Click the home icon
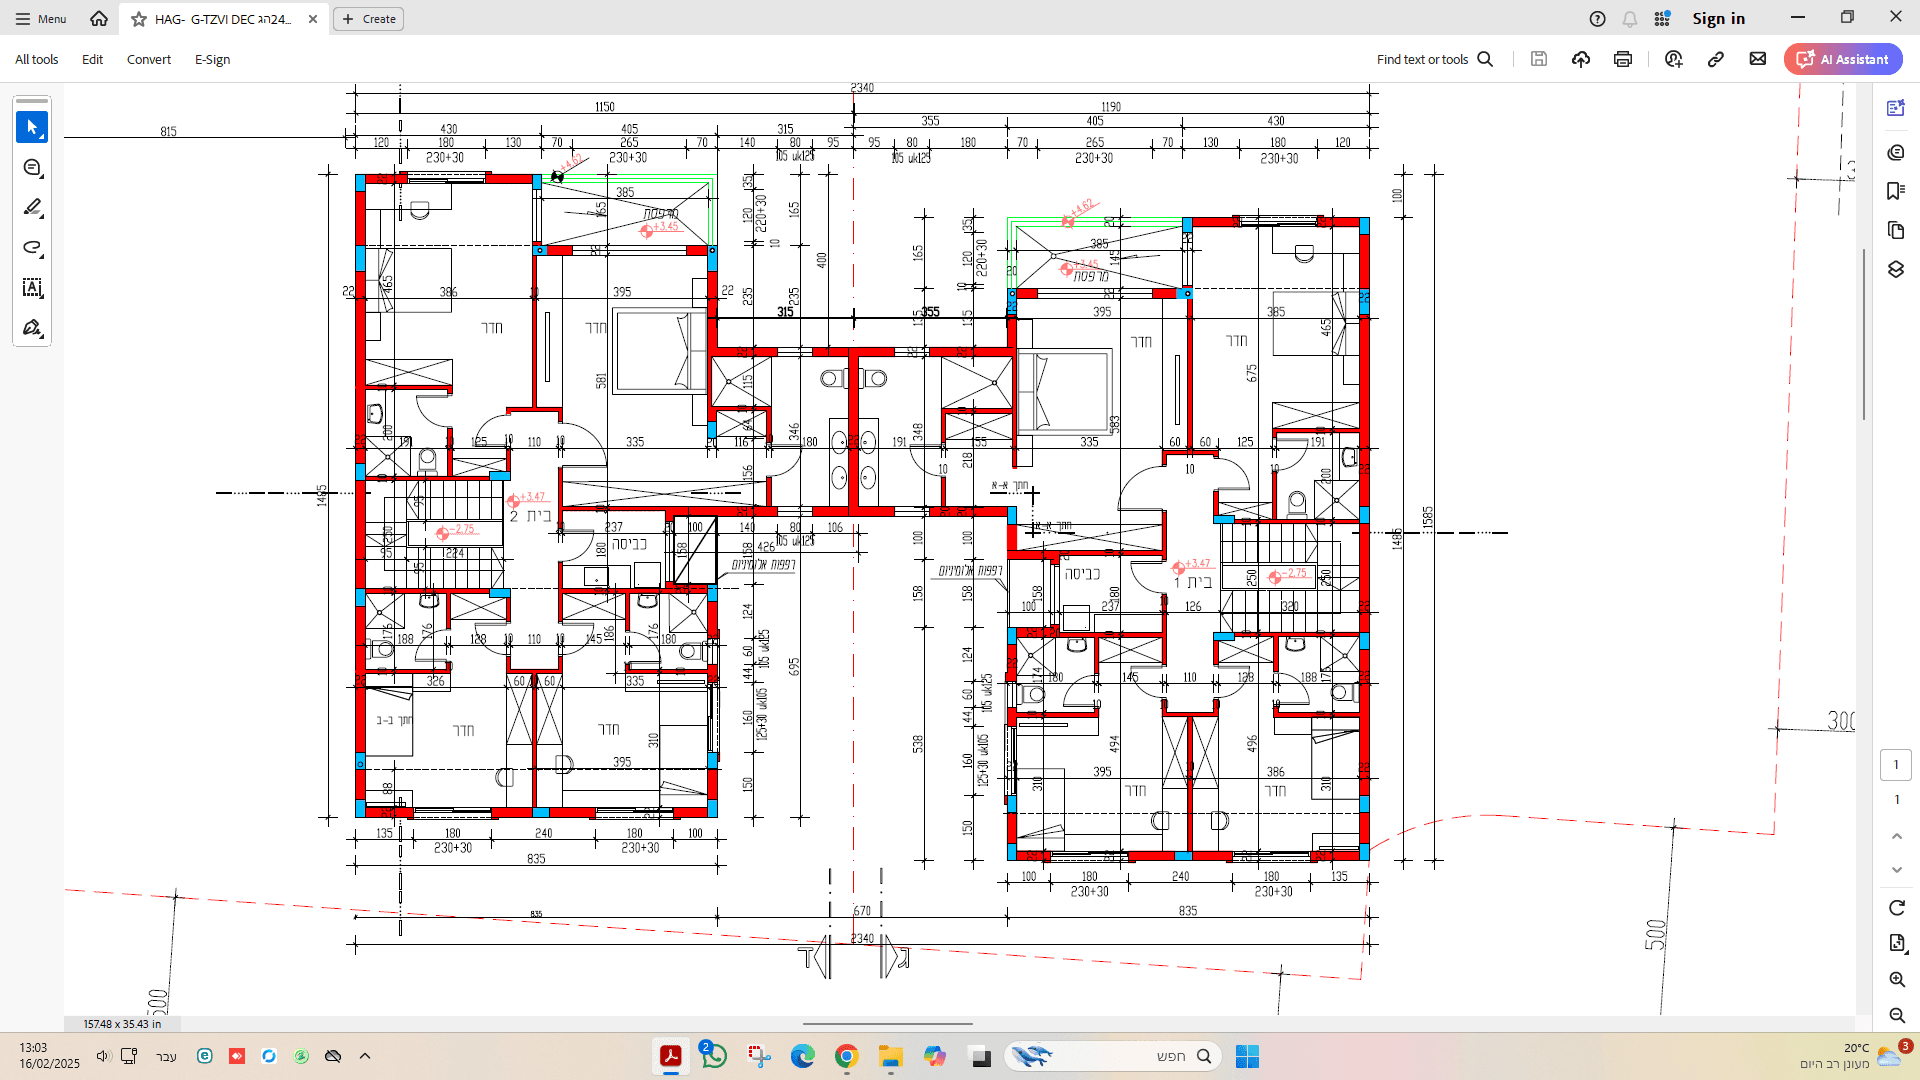Screen dimensions: 1920x1080 [x=99, y=18]
